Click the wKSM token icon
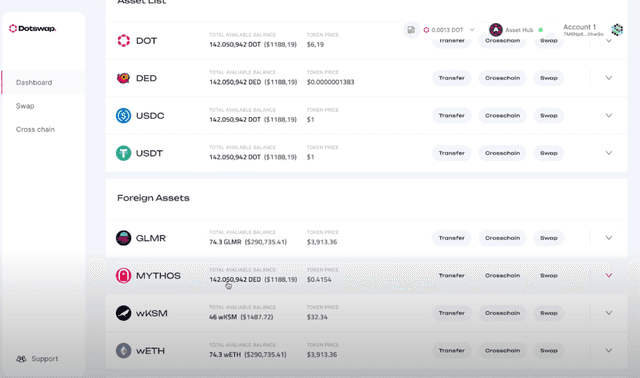The height and width of the screenshot is (378, 640). click(x=123, y=313)
